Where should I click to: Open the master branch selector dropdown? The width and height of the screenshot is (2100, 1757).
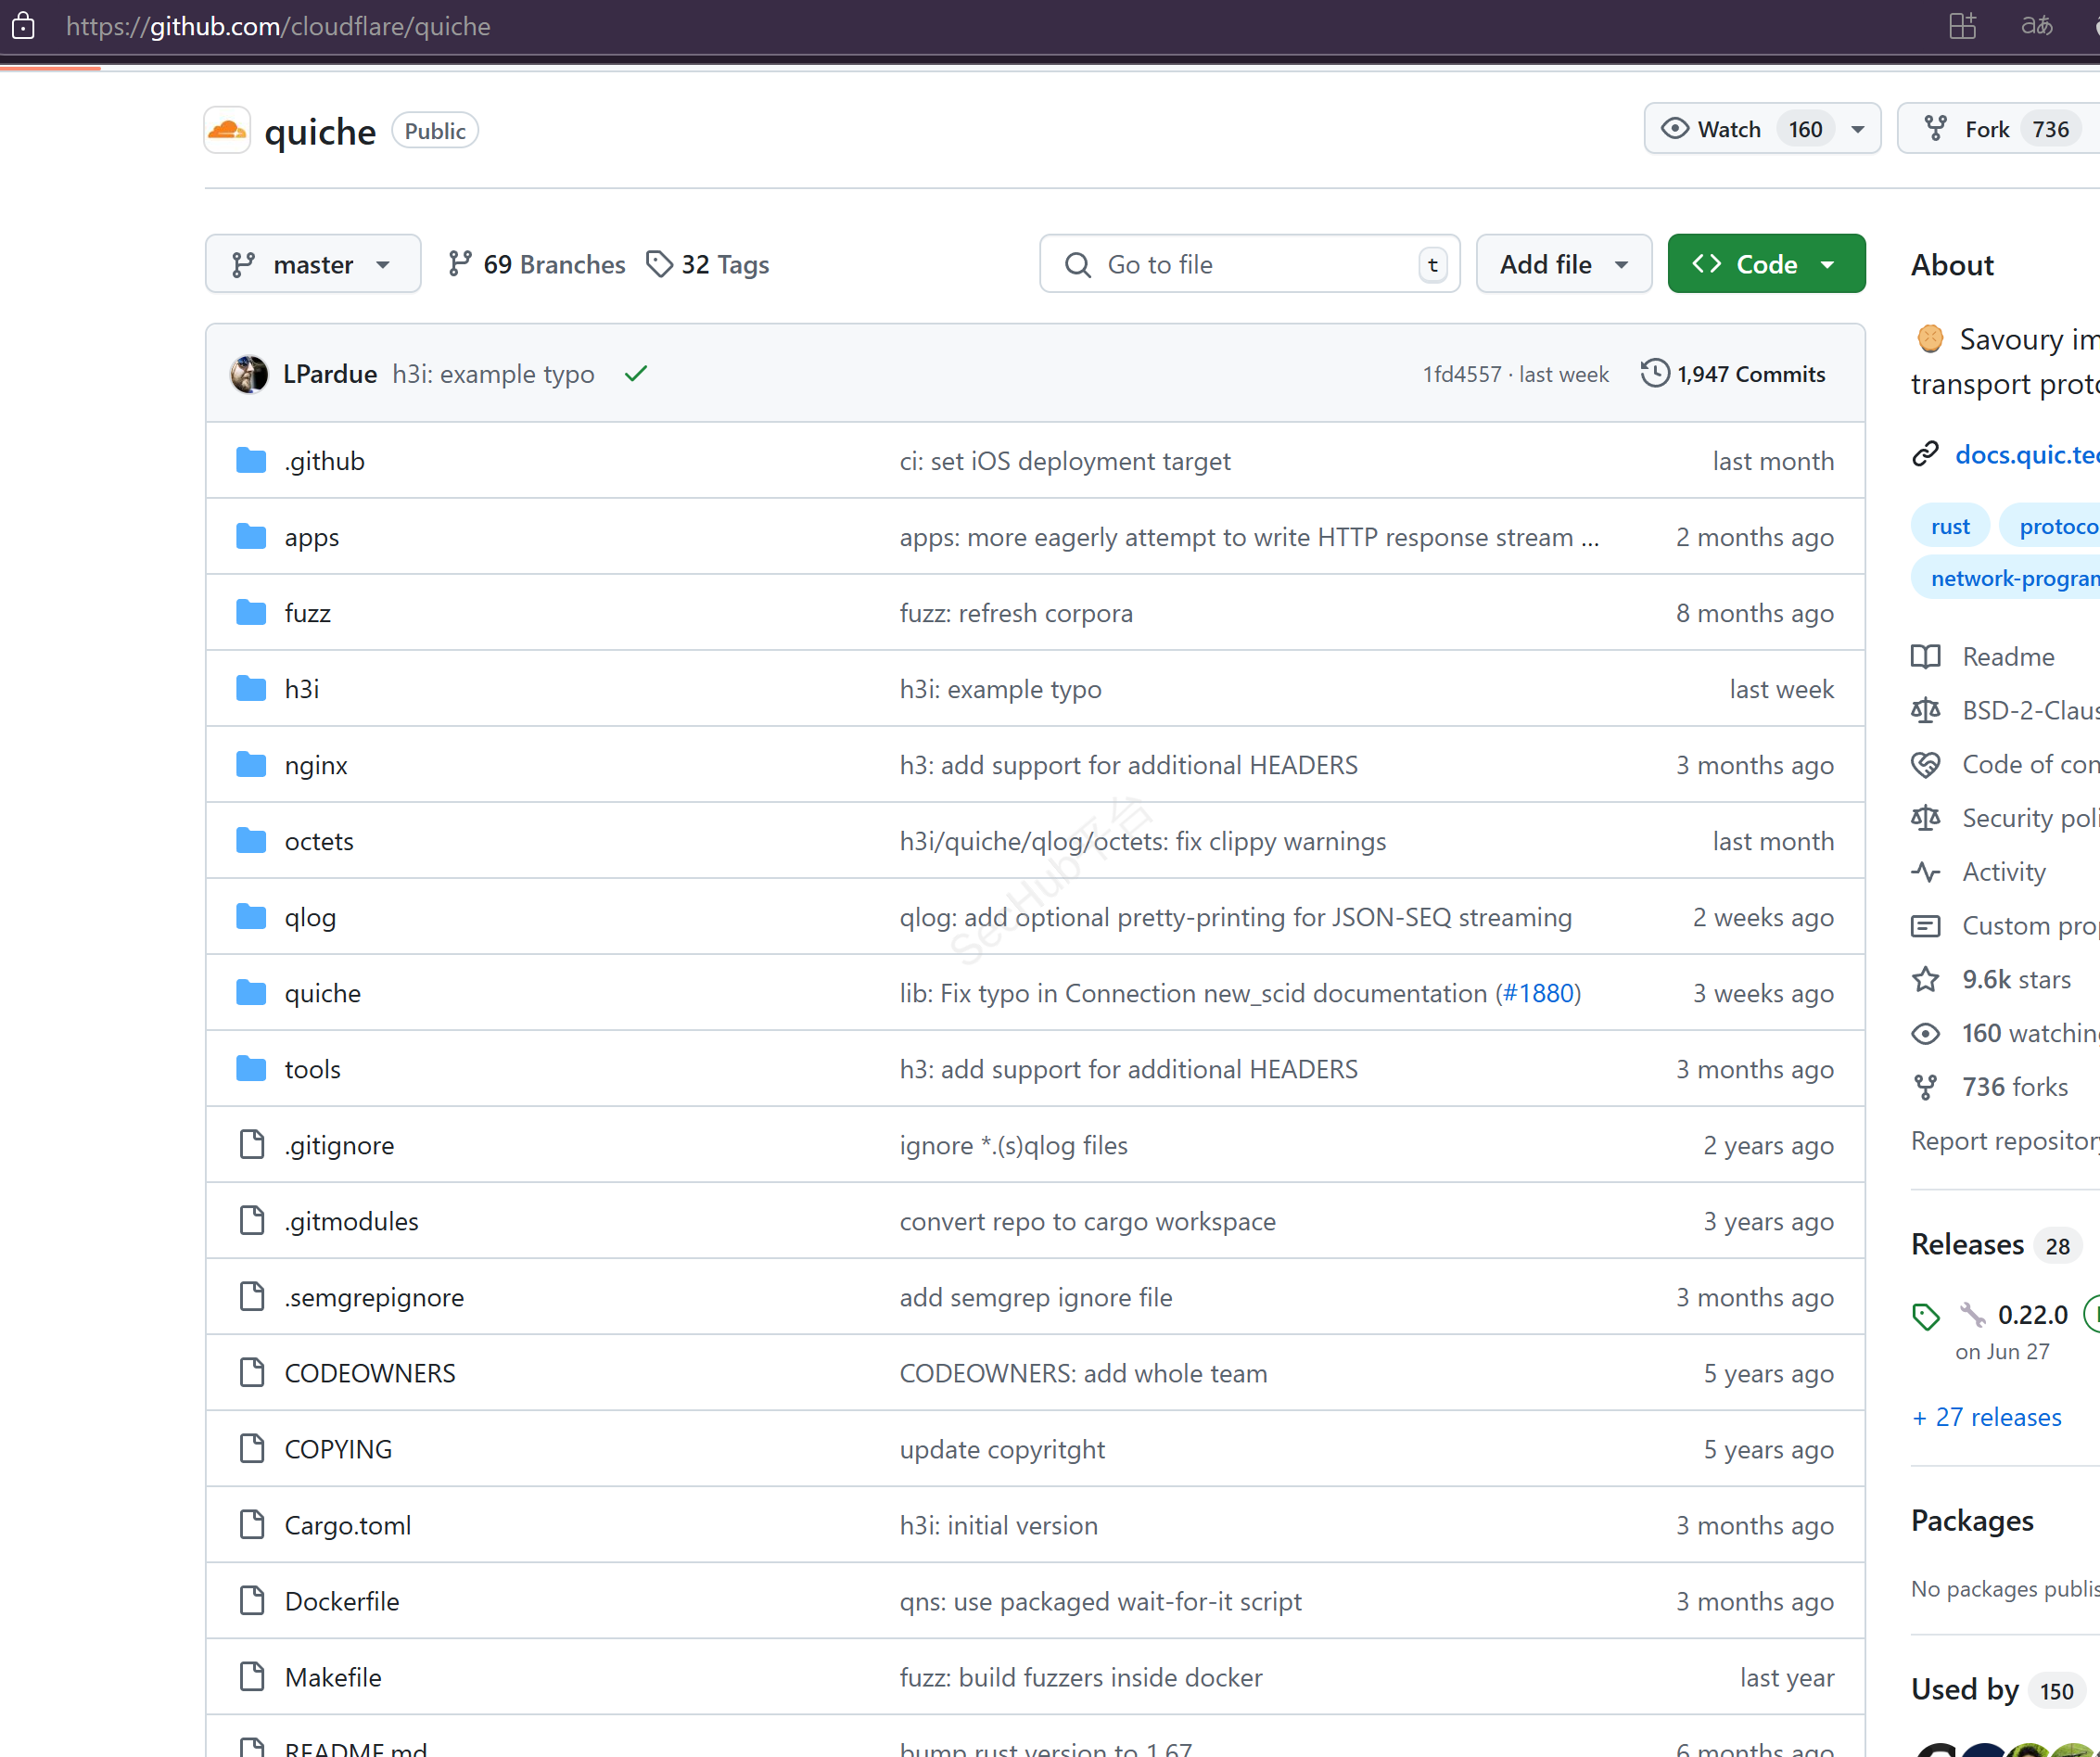pos(312,264)
